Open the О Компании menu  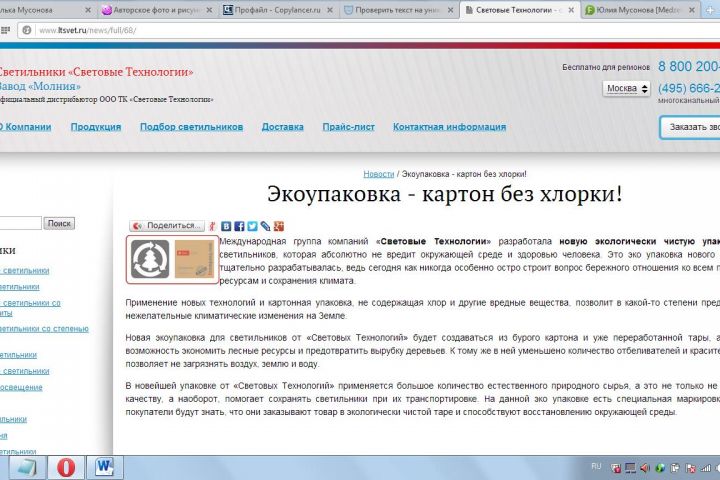pos(25,127)
